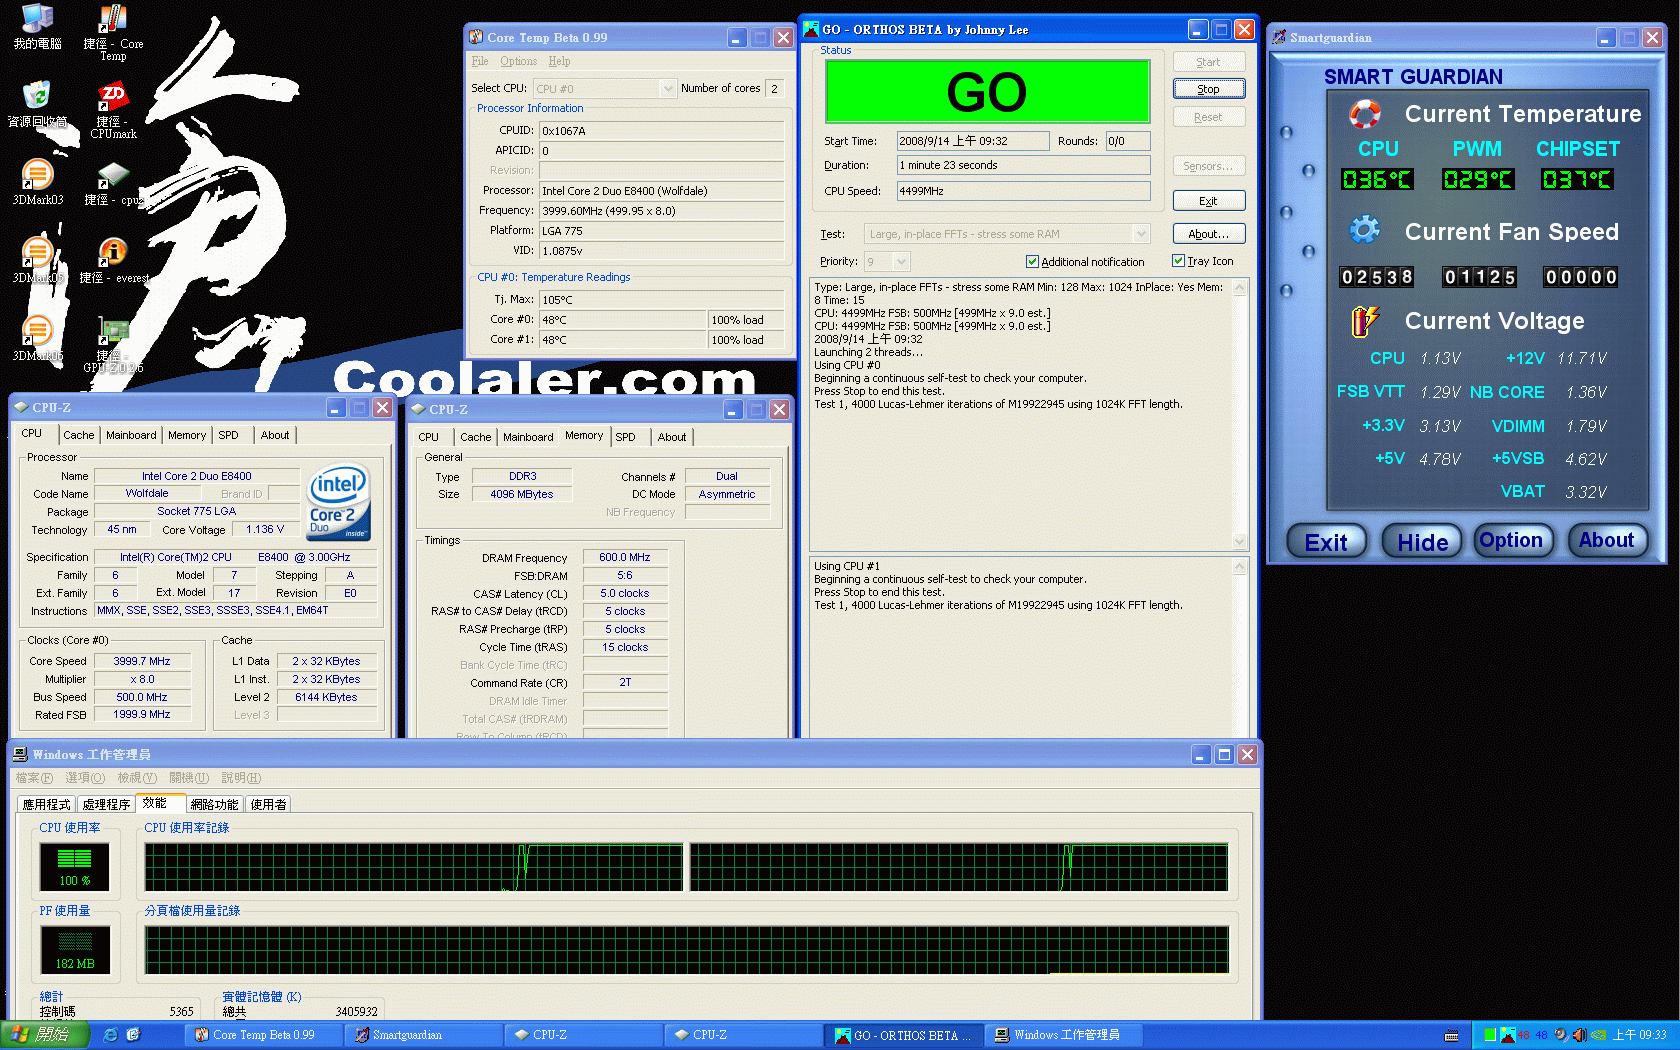
Task: Expand the Select CPU dropdown in Core Temp
Action: point(668,88)
